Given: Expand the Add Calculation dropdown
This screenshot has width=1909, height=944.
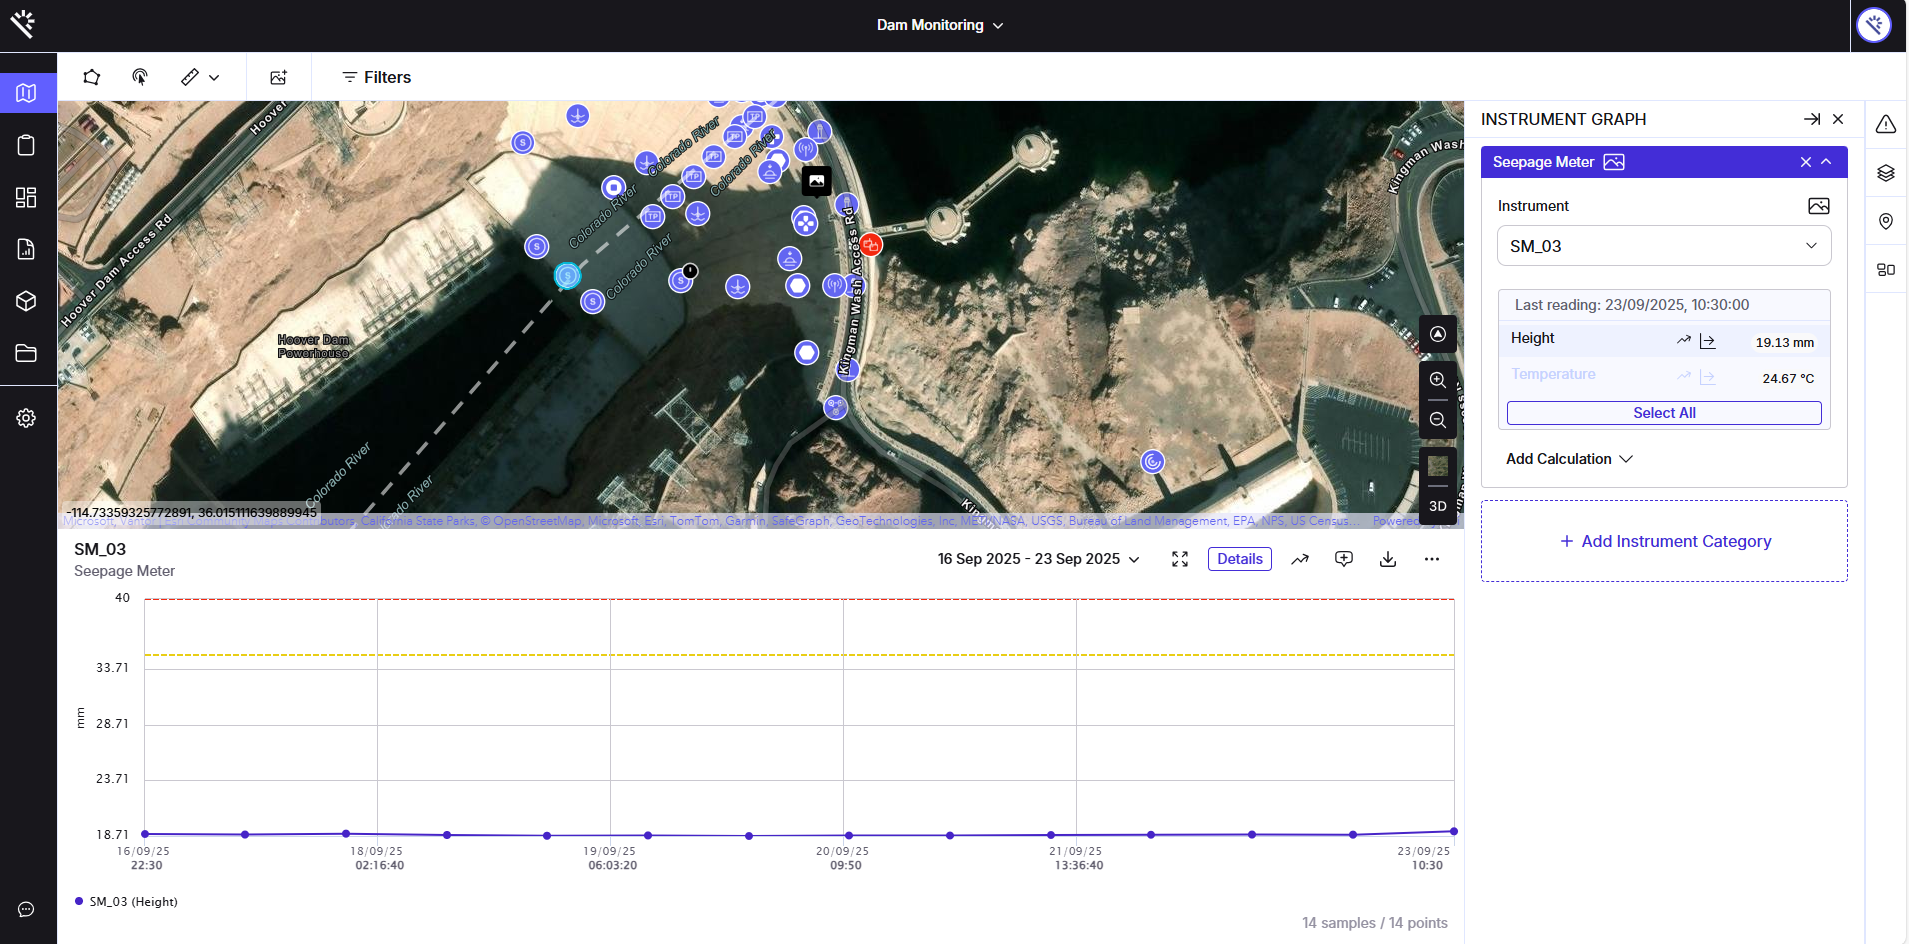Looking at the screenshot, I should click(x=1568, y=459).
